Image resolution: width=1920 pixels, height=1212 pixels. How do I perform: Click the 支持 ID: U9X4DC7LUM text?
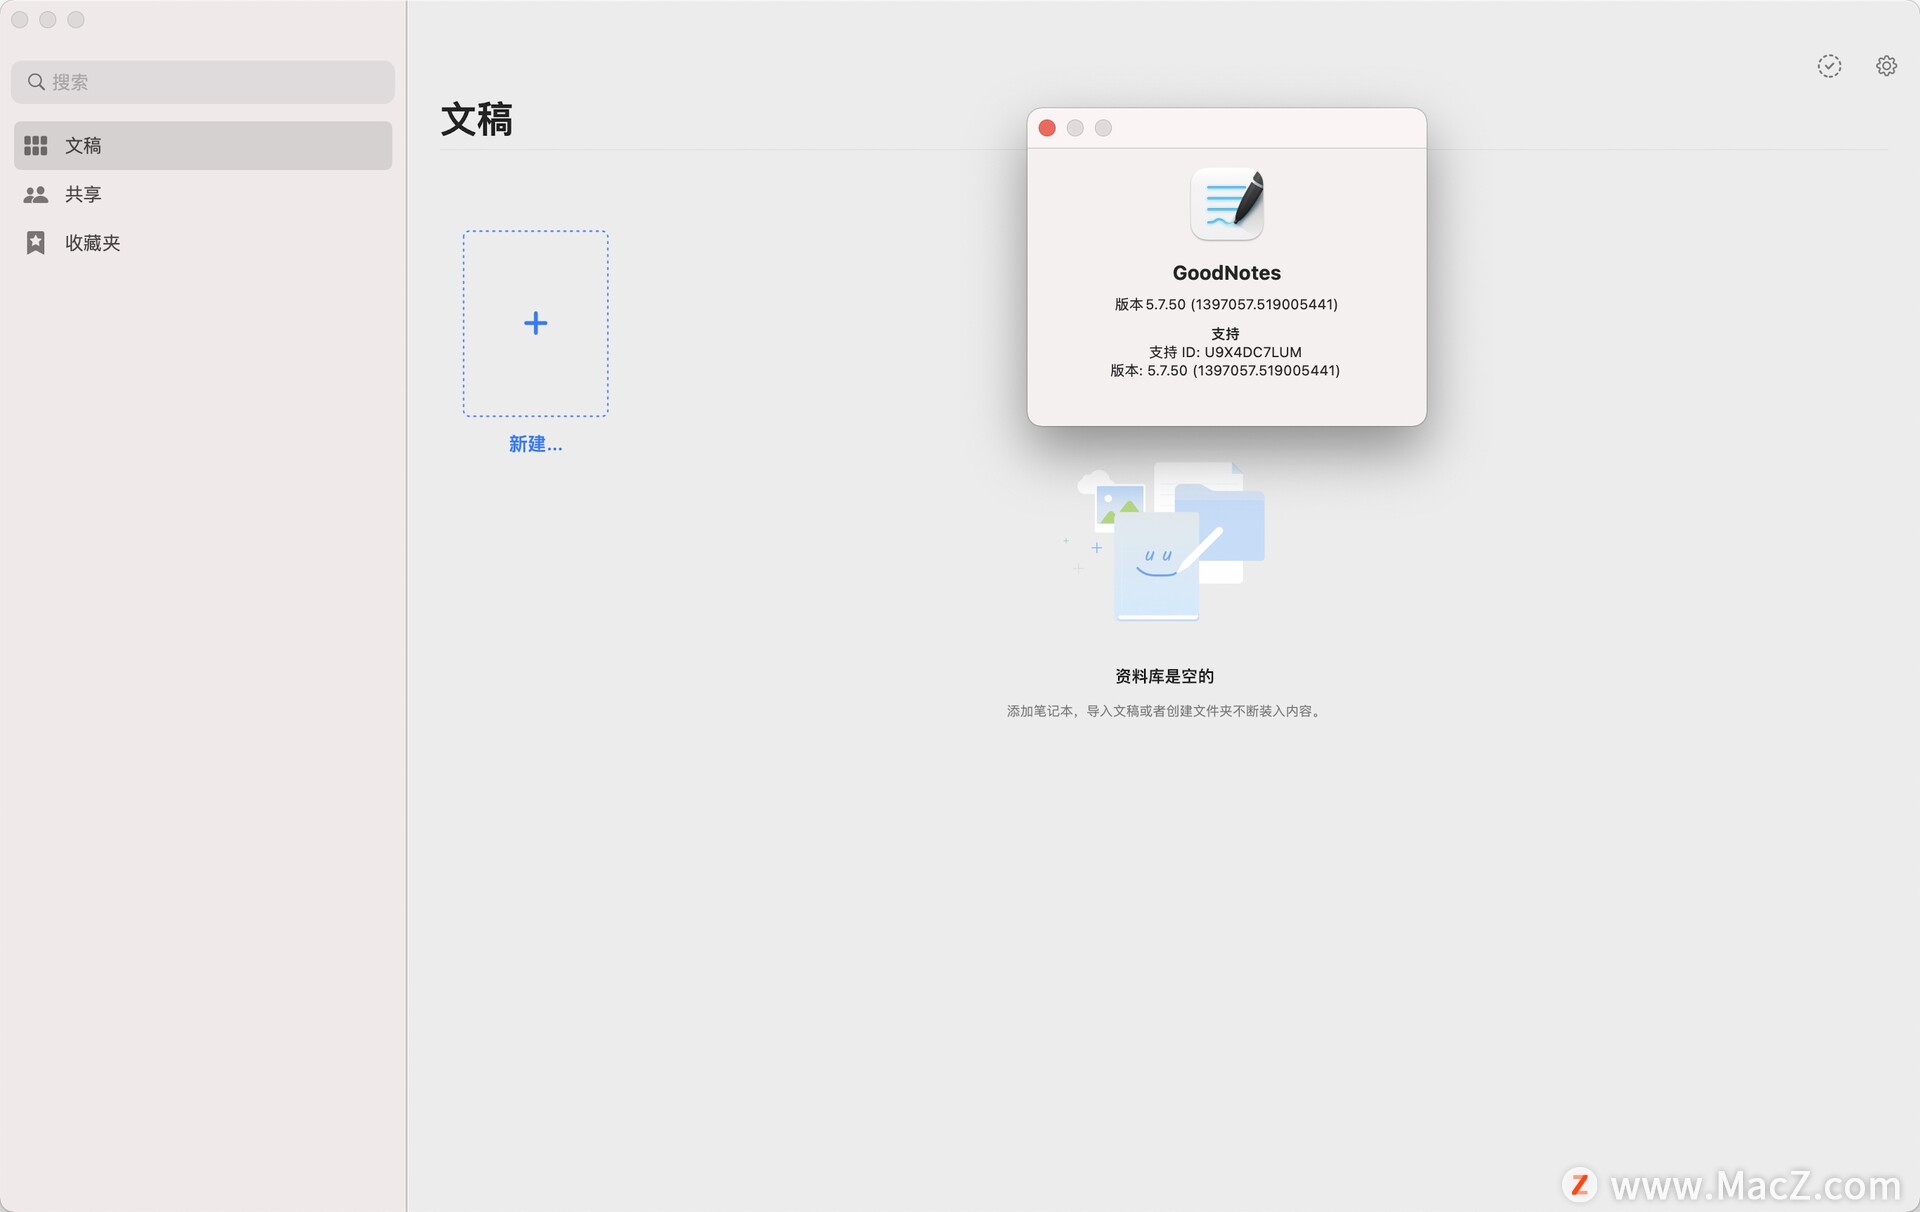pos(1225,352)
